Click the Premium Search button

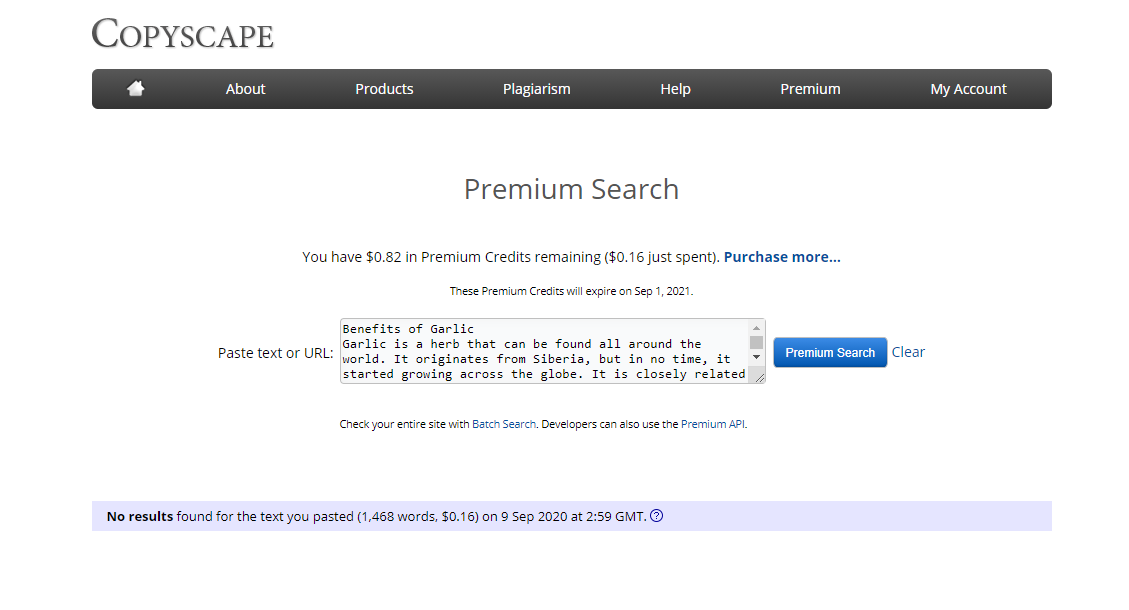pyautogui.click(x=830, y=352)
